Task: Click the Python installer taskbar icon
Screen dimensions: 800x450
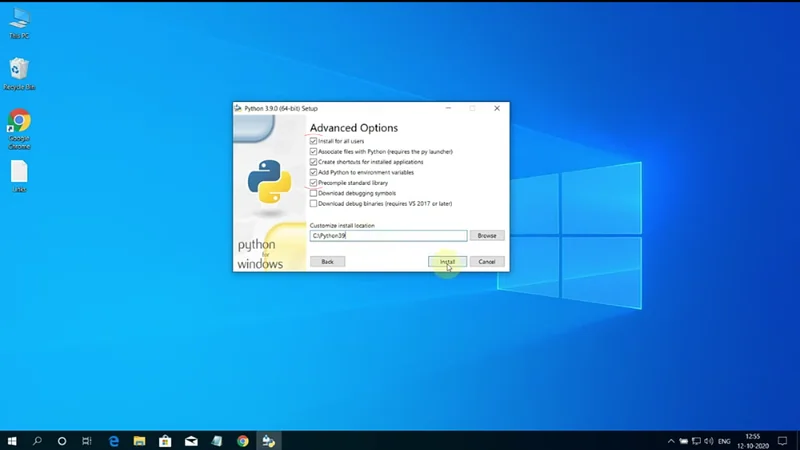Action: (x=268, y=440)
